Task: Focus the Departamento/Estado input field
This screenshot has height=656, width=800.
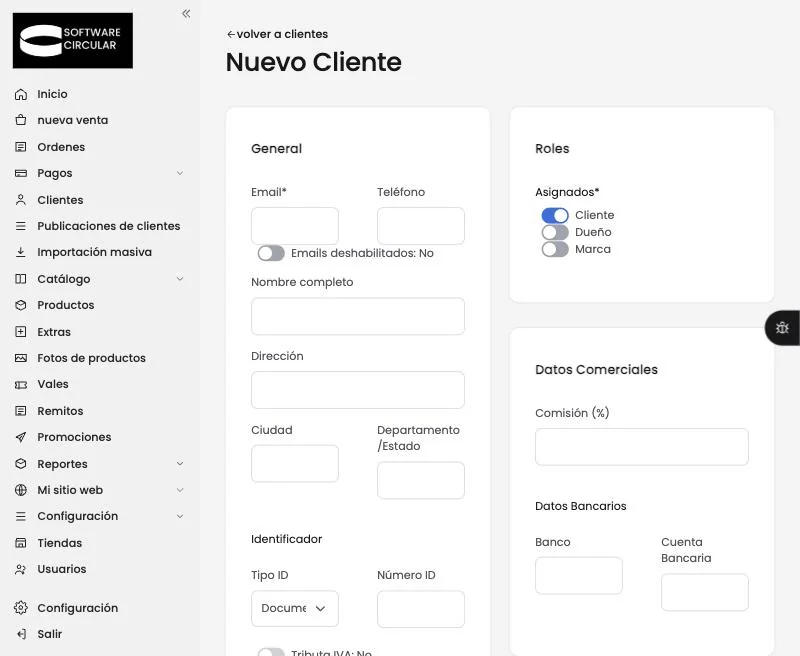Action: (421, 480)
